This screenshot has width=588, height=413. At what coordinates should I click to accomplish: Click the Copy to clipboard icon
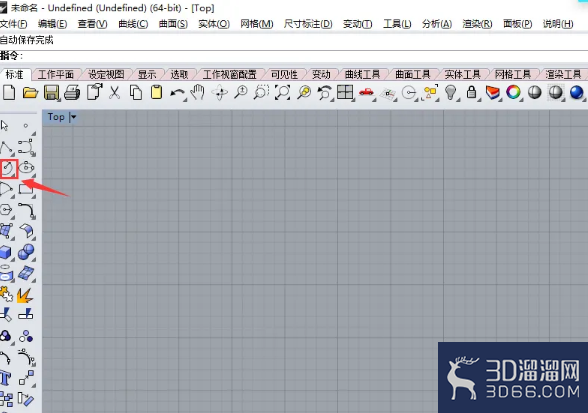(135, 92)
